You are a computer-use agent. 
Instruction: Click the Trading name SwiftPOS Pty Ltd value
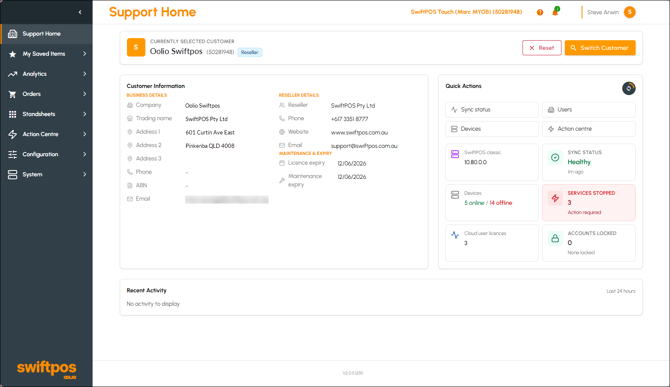206,119
